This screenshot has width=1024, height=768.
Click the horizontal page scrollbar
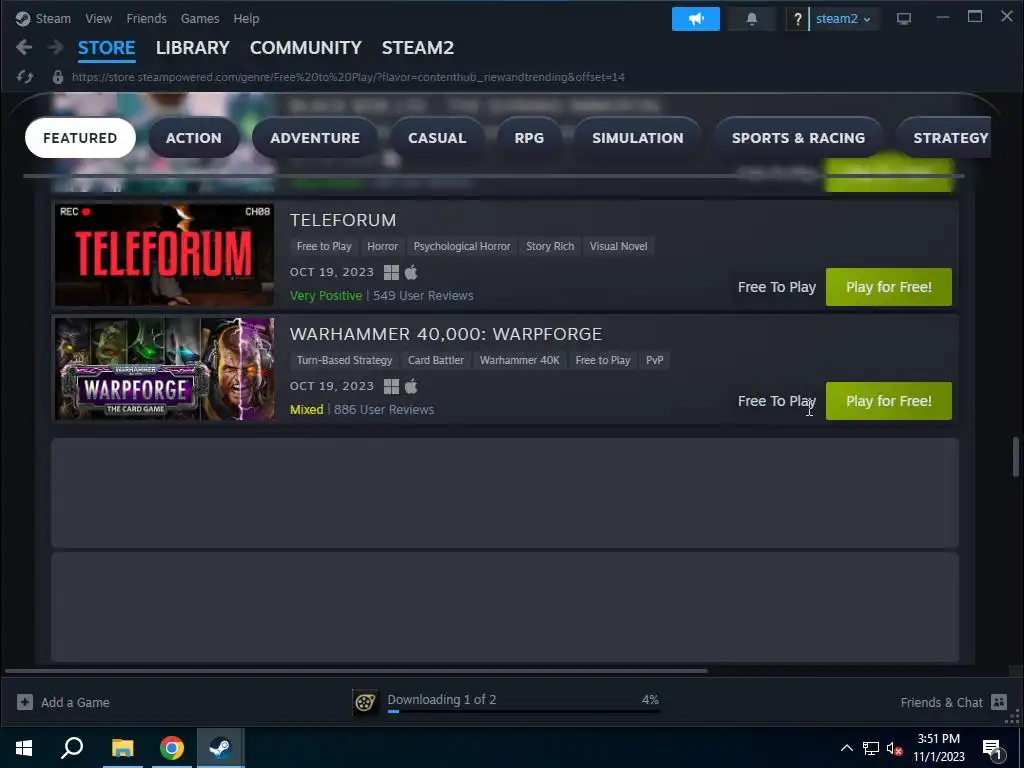(x=356, y=671)
